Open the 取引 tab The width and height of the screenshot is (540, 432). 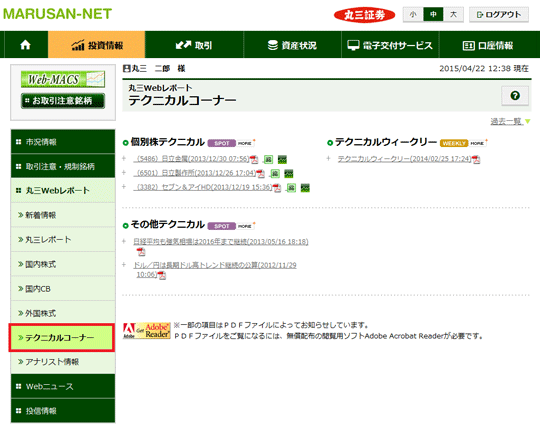[194, 45]
